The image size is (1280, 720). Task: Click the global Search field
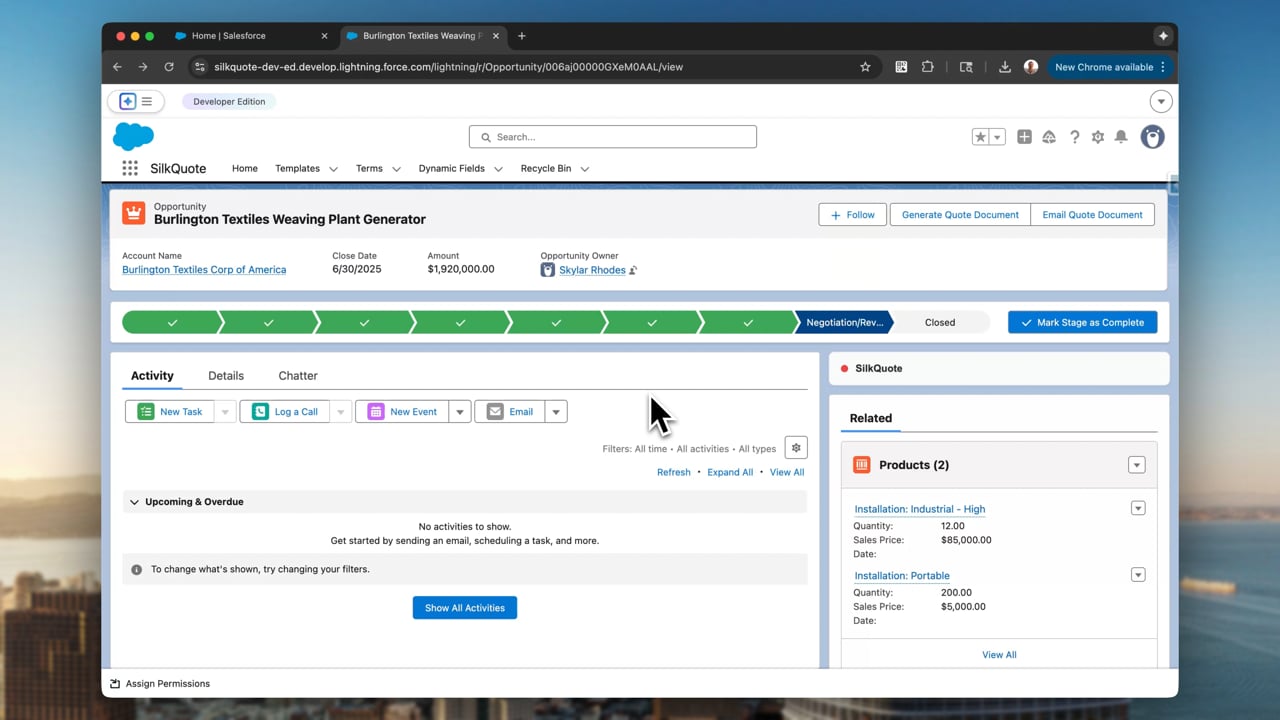coord(613,137)
